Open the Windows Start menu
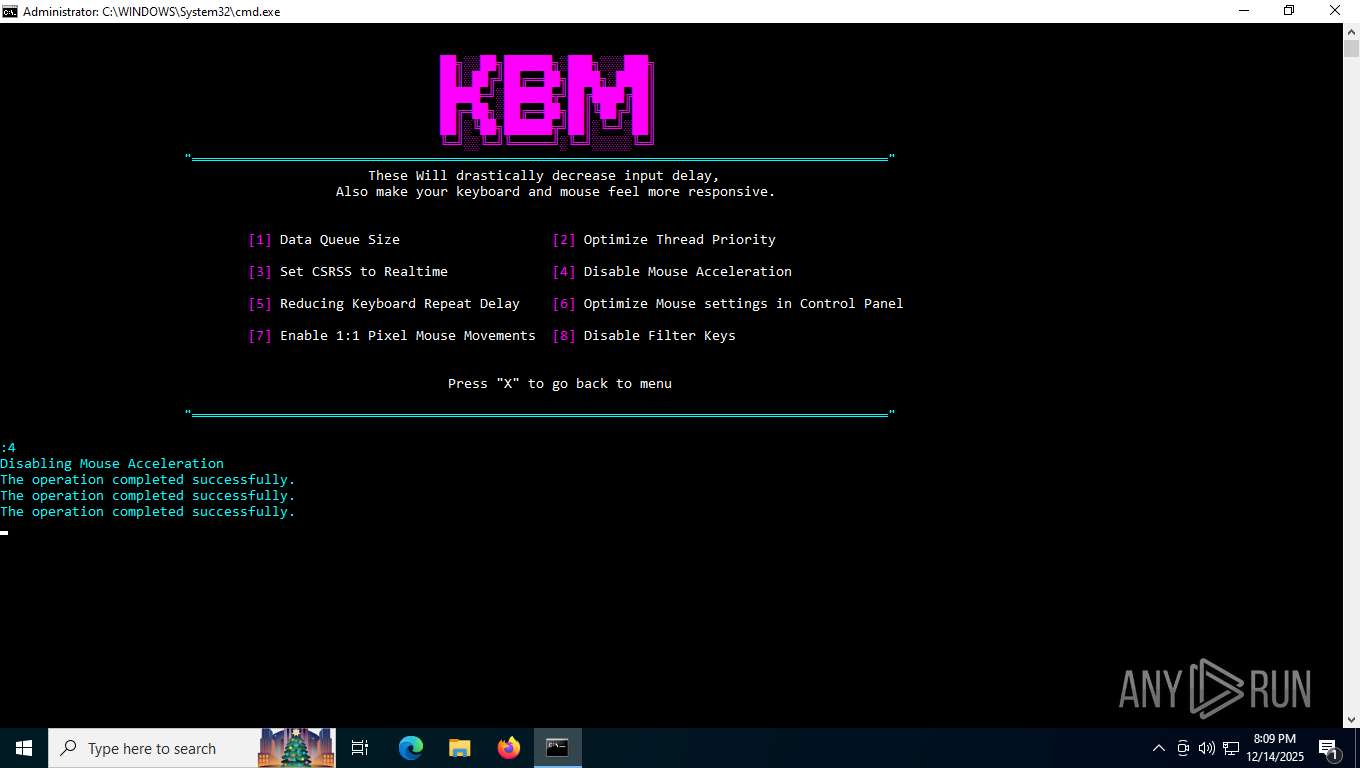The image size is (1360, 768). click(x=24, y=748)
